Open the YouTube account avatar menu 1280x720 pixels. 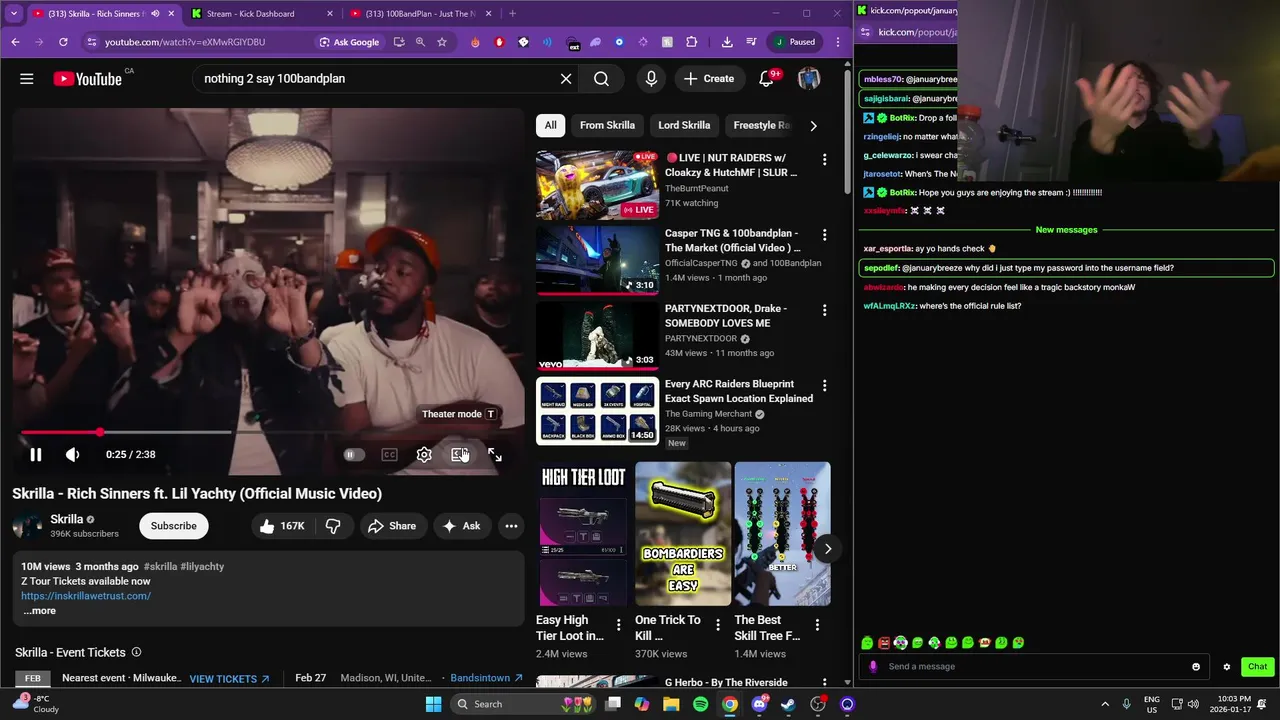point(809,78)
